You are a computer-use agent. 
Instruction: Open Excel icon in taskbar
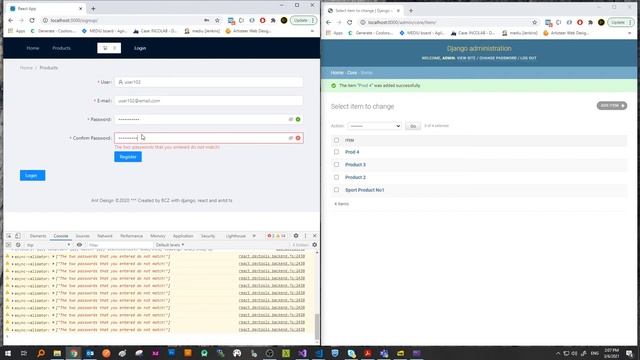286,353
